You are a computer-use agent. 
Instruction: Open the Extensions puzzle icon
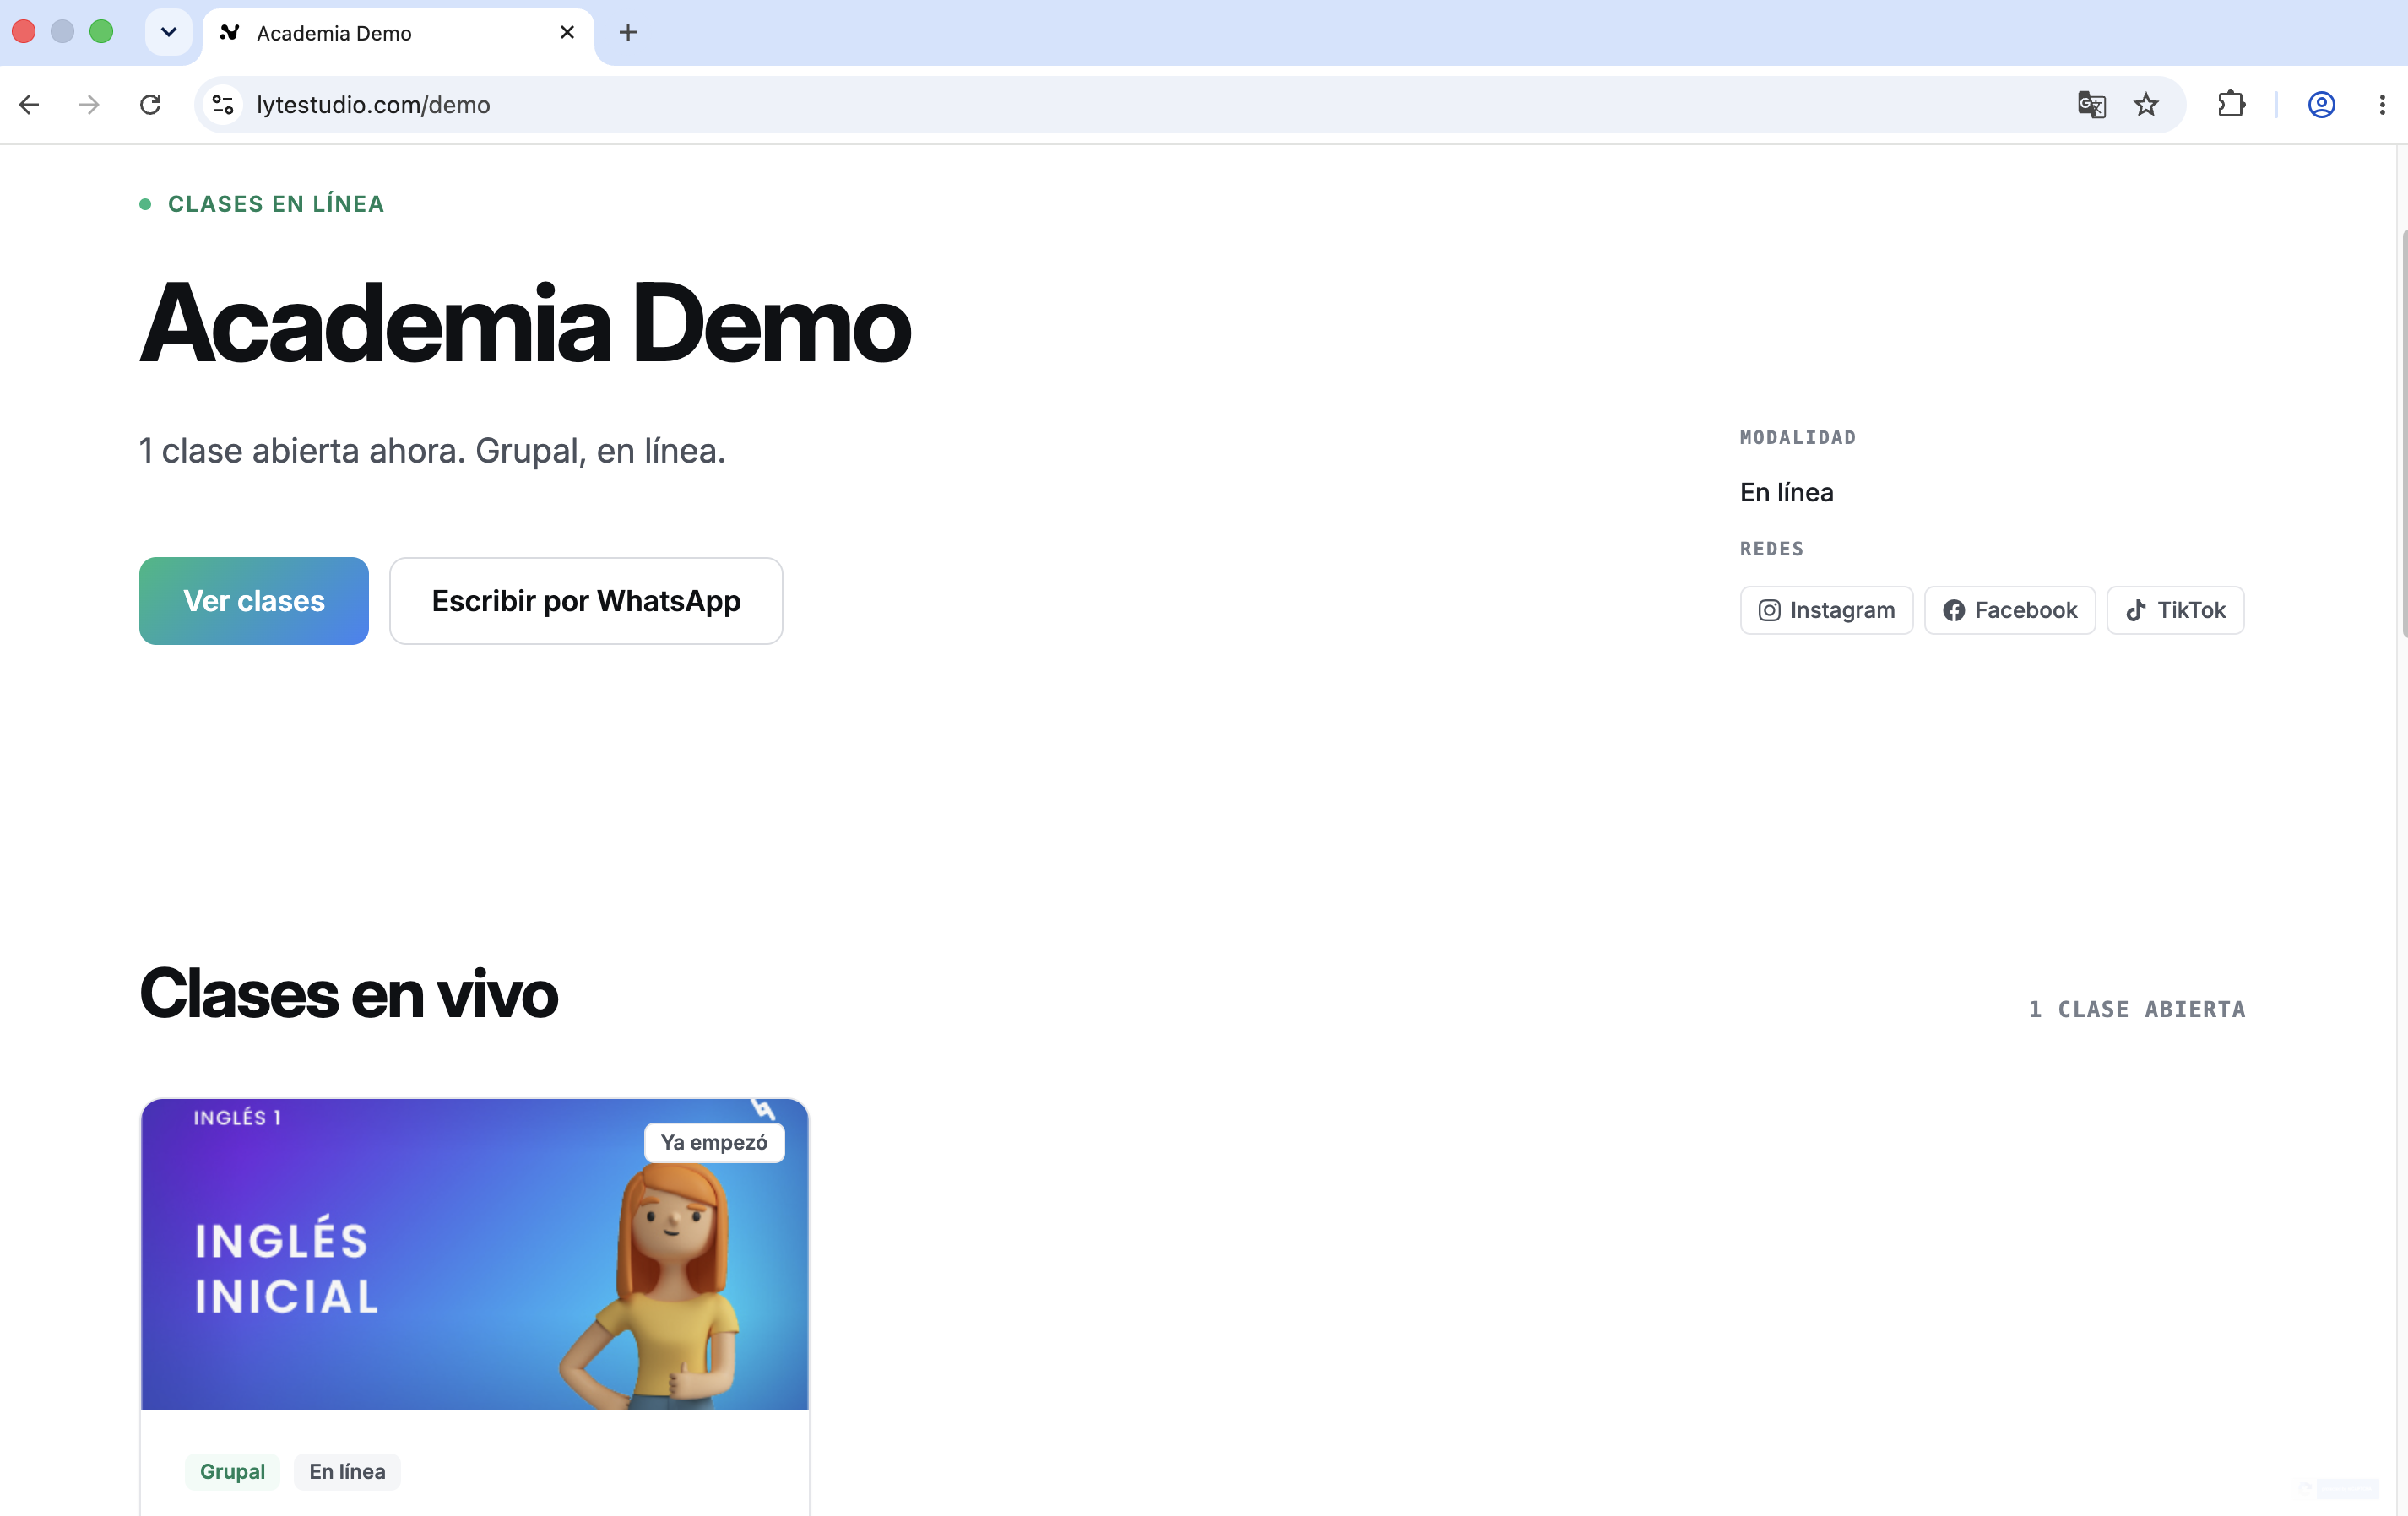[x=2231, y=104]
